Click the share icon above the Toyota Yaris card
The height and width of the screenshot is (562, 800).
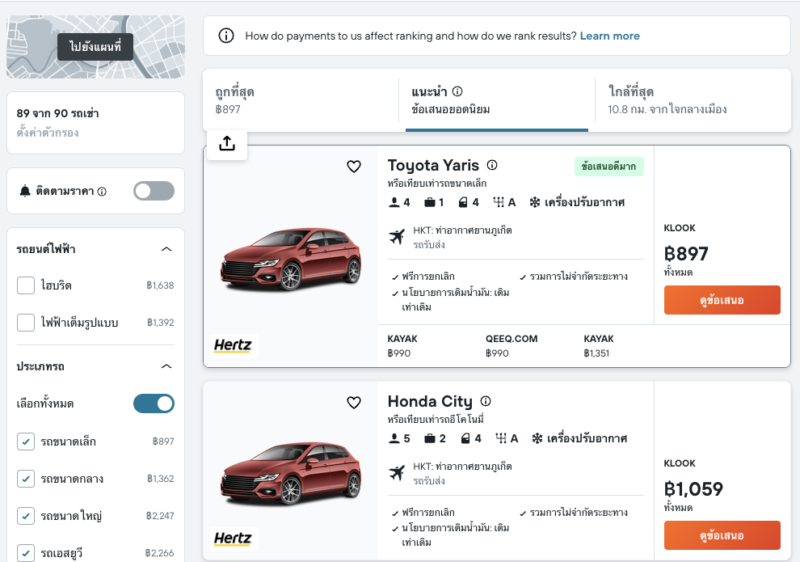click(x=227, y=144)
